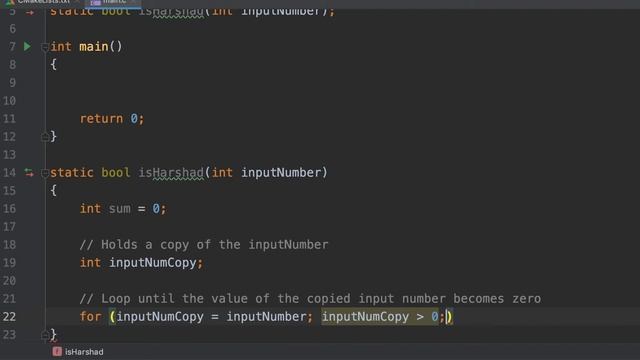Click the comment 'Loop until the value...' on line 21
The height and width of the screenshot is (360, 640).
point(310,299)
